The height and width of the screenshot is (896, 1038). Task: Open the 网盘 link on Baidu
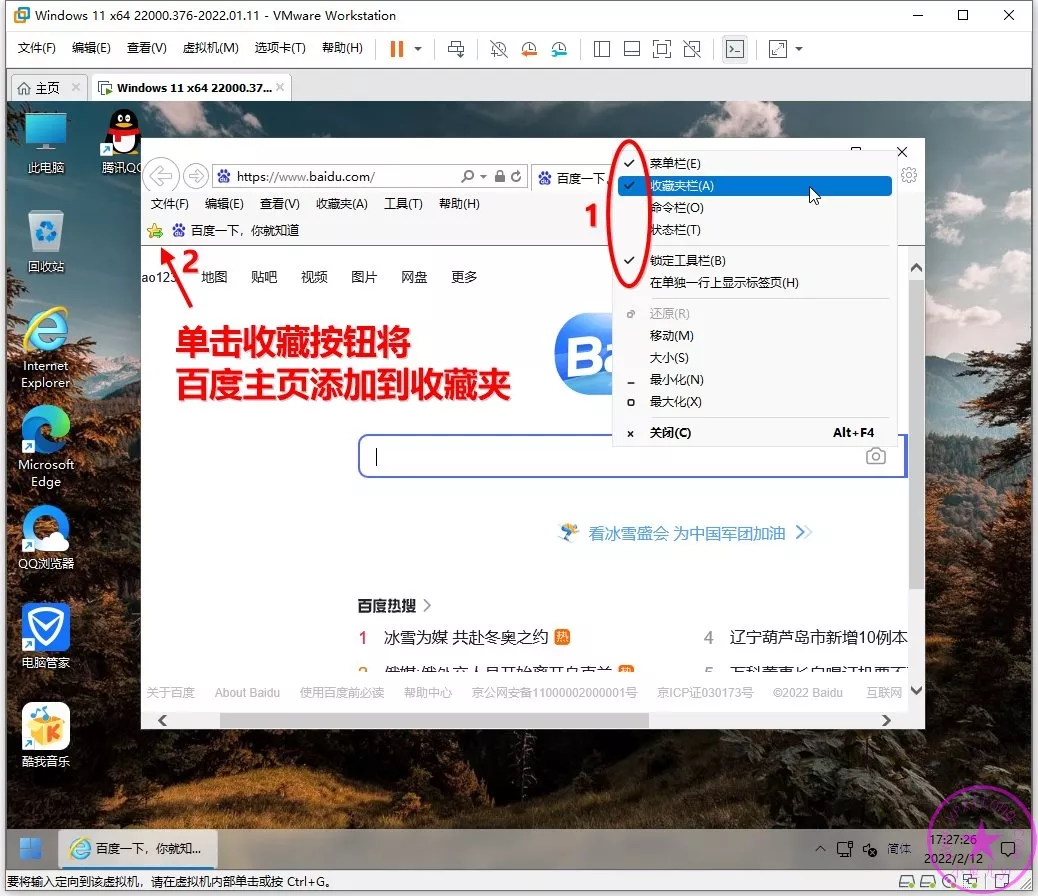414,277
